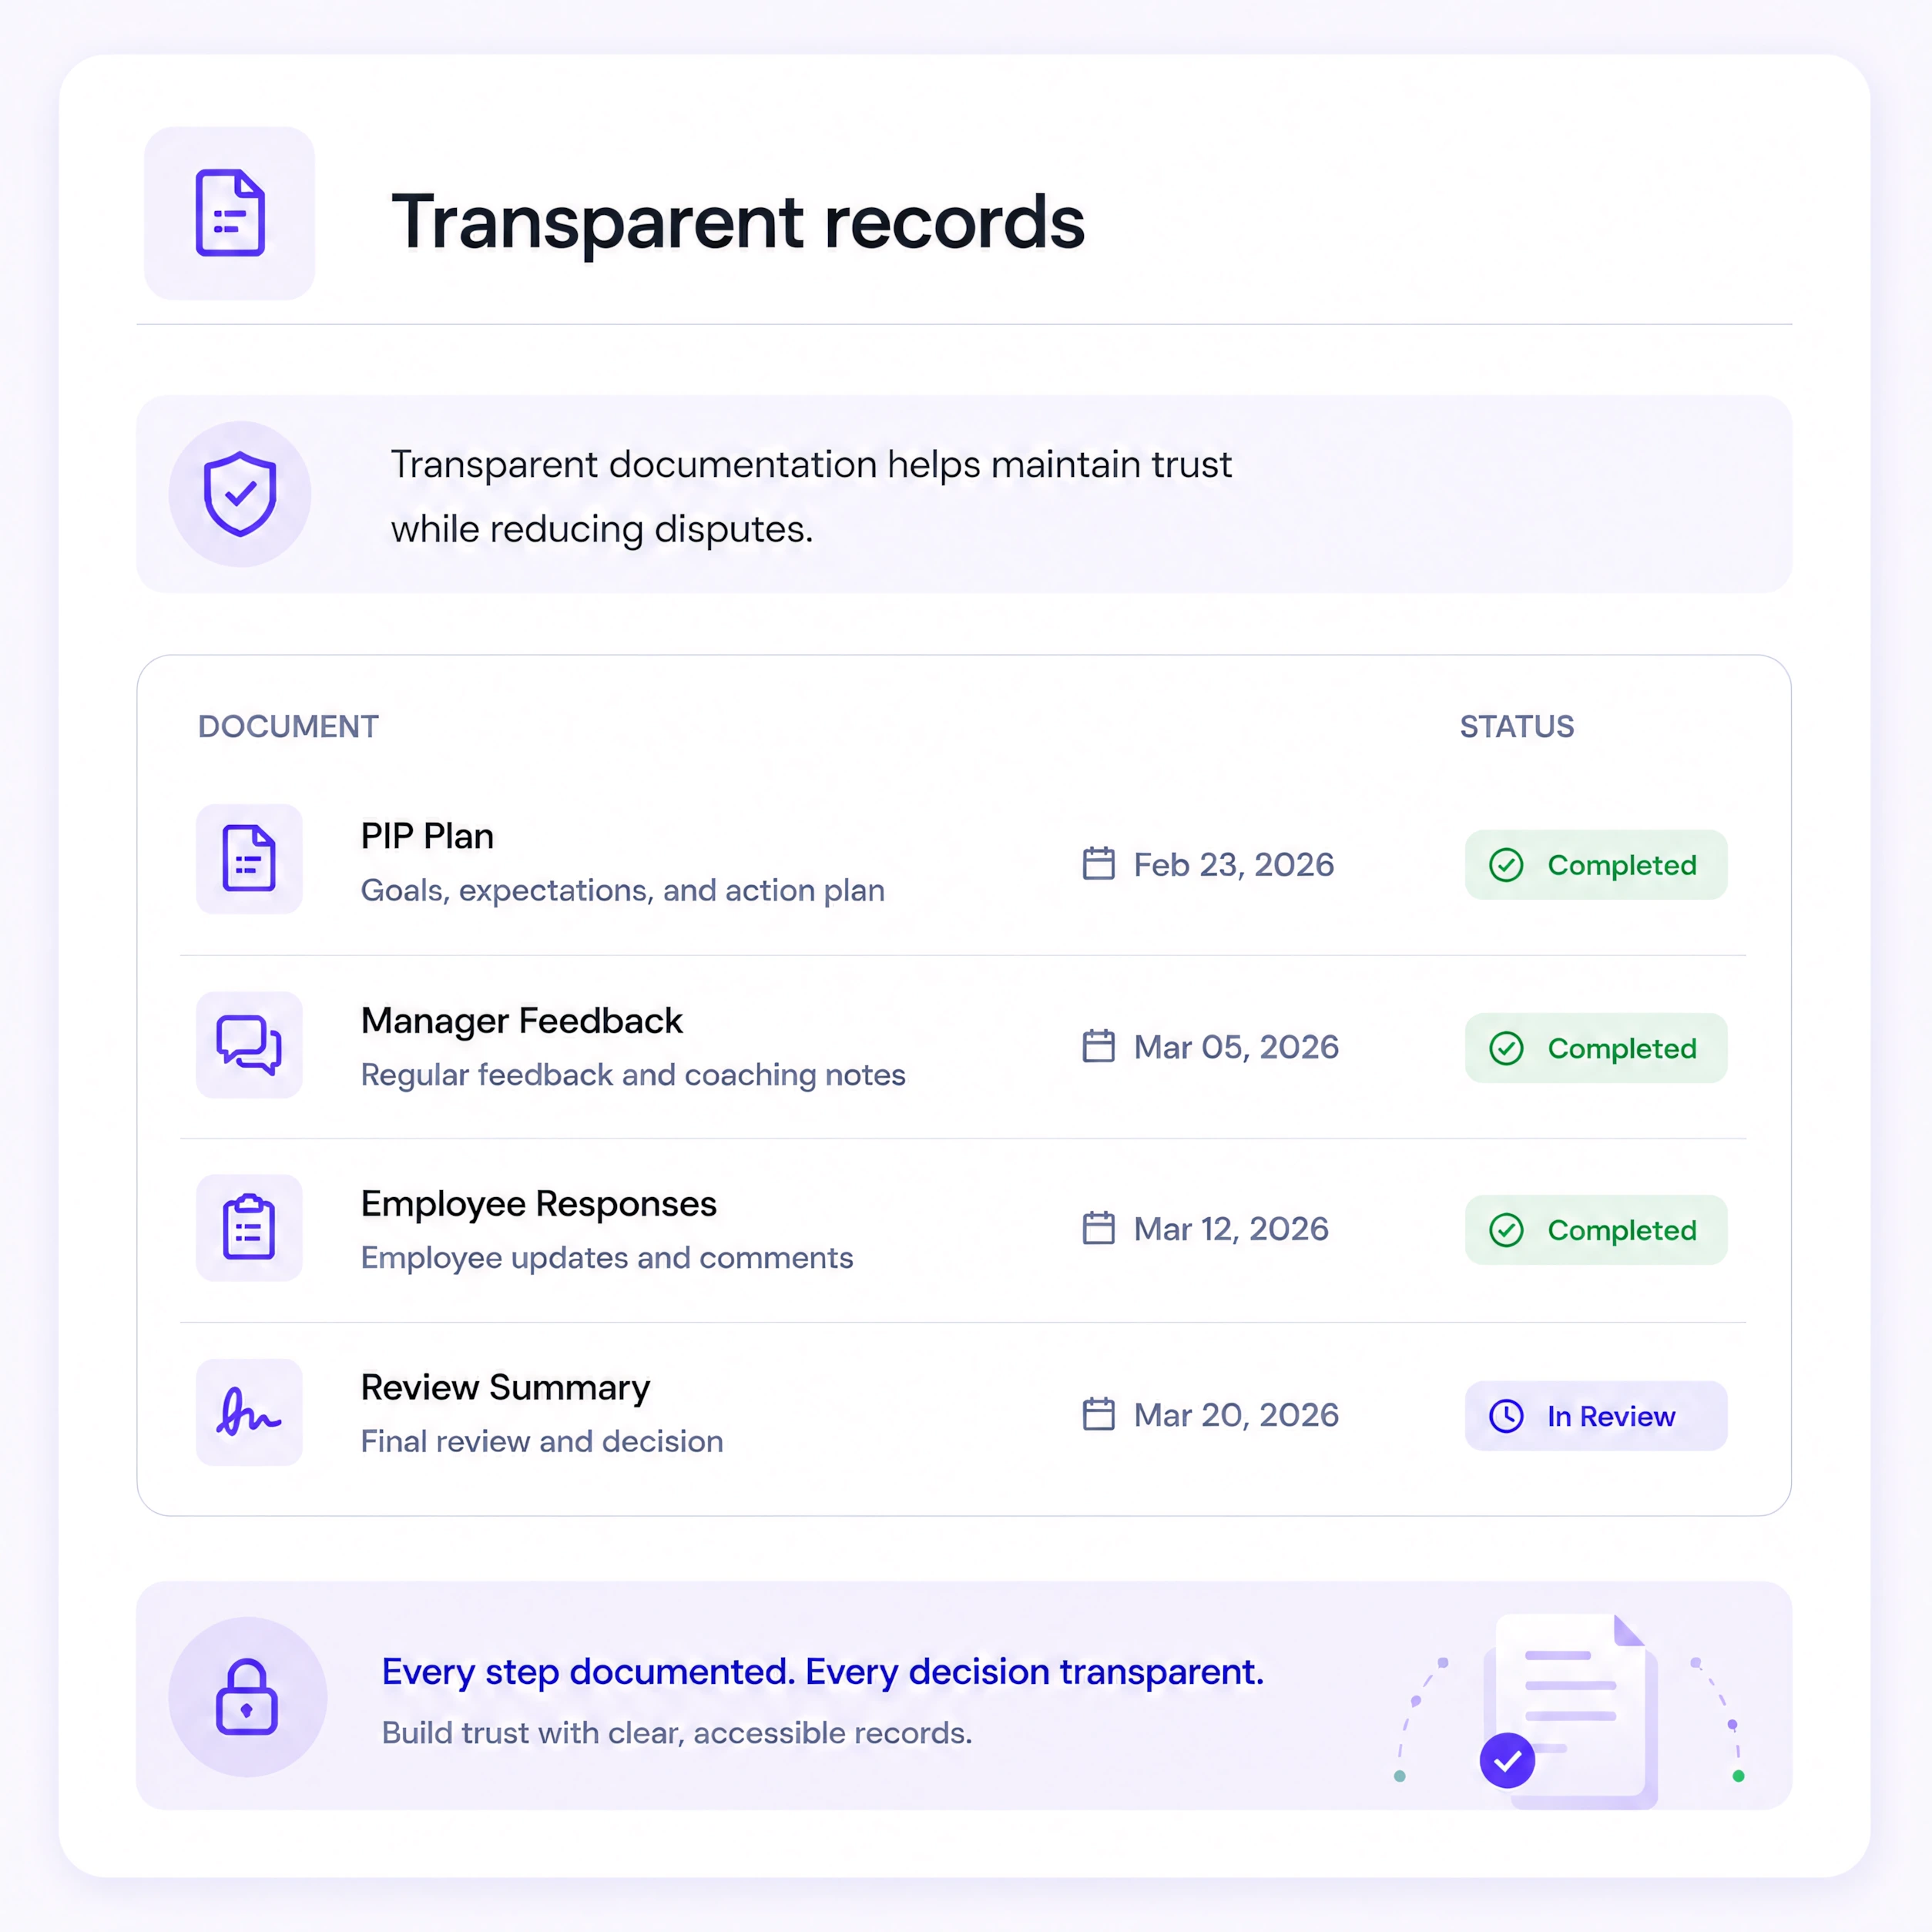This screenshot has height=1932, width=1932.
Task: Select the Completed status of Employee Responses
Action: pyautogui.click(x=1596, y=1230)
